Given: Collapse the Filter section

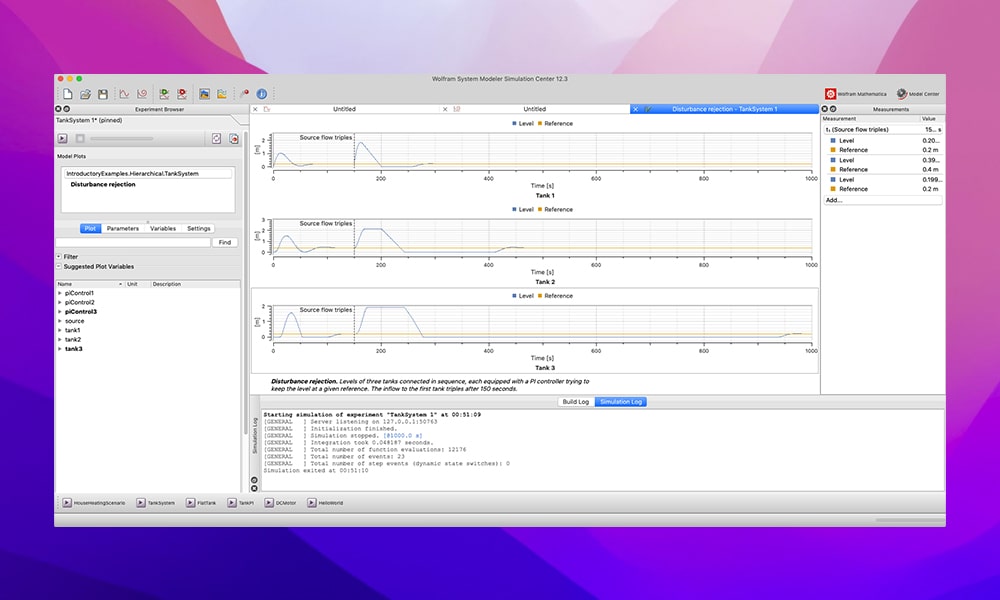Looking at the screenshot, I should click(x=58, y=256).
